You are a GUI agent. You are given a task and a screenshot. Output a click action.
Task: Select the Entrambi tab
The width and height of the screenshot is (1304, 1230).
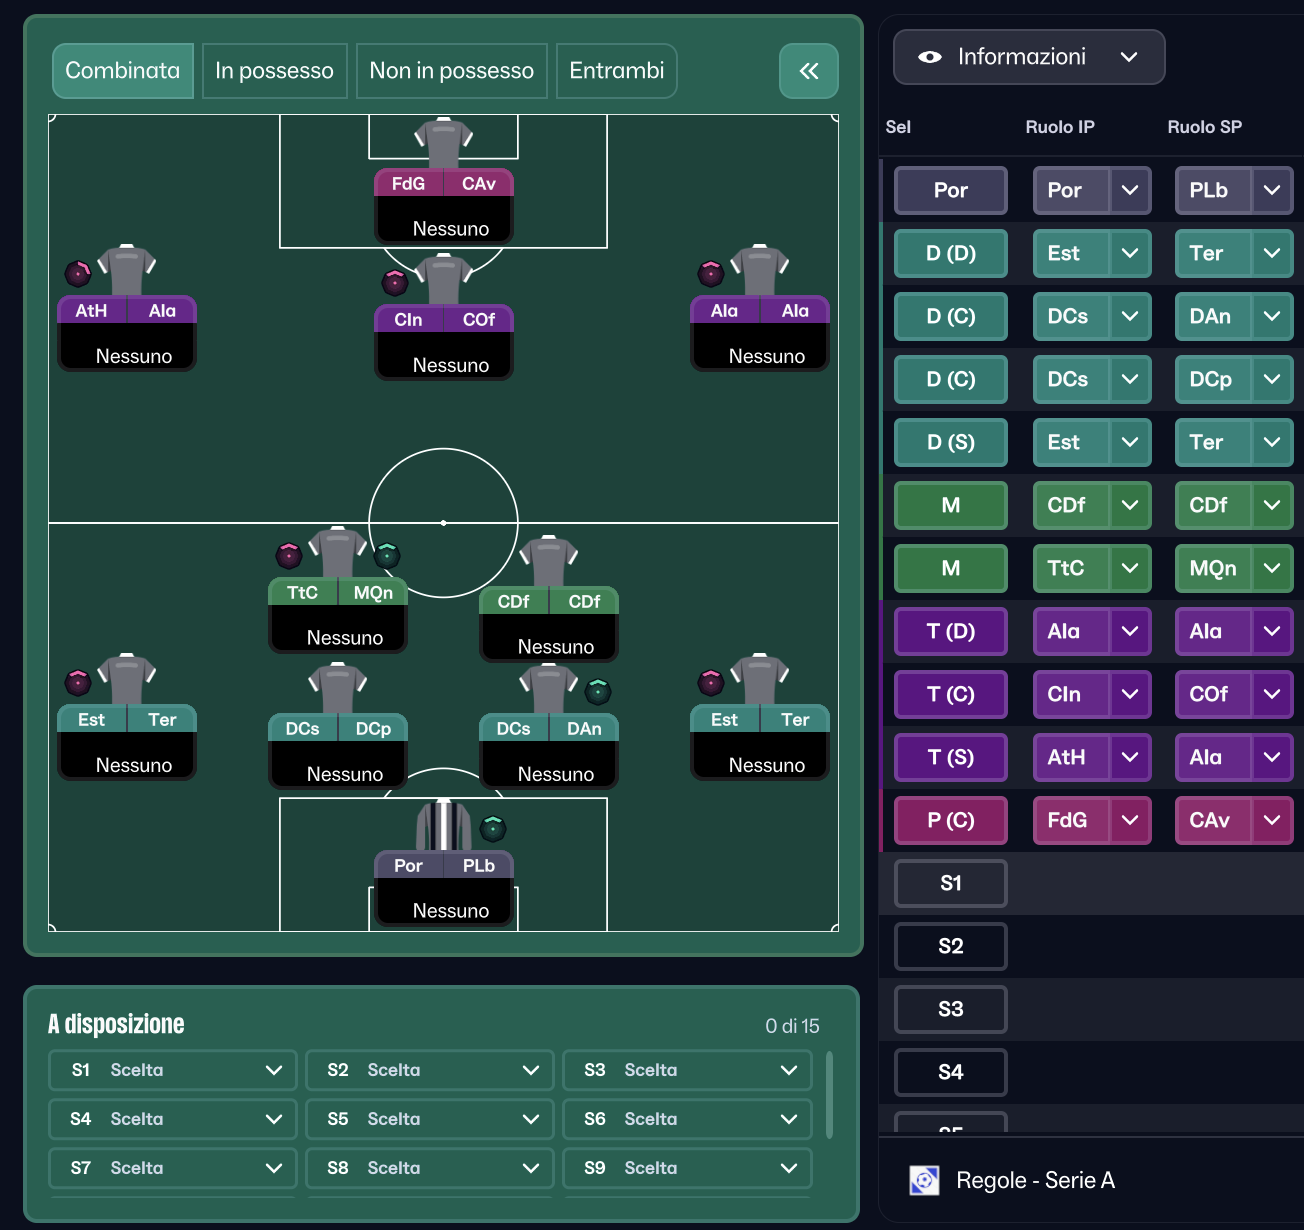tap(617, 71)
